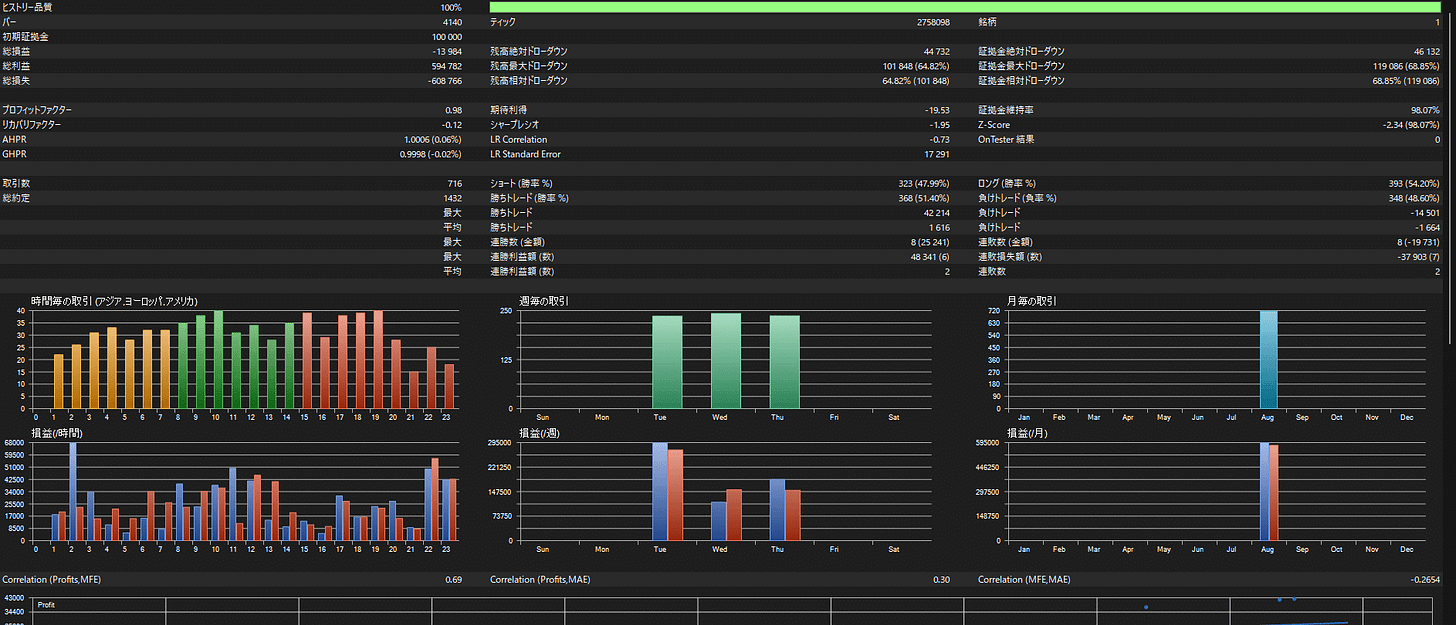This screenshot has height=625, width=1456.
Task: Click the 'OnTester 結果' label
Action: (1006, 140)
